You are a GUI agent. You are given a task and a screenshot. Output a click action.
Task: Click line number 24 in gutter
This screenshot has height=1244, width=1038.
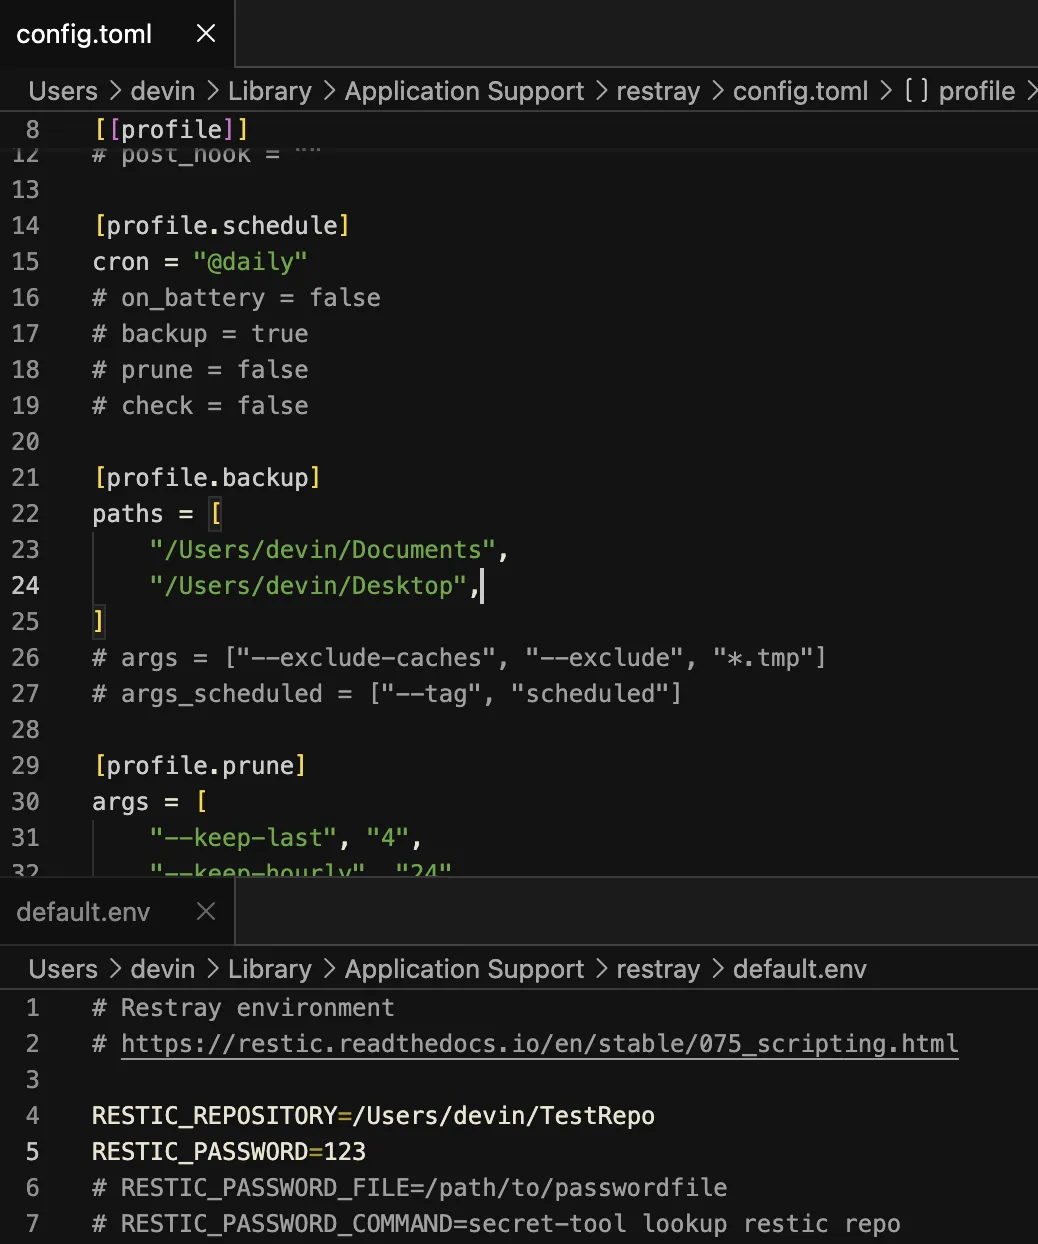tap(26, 585)
